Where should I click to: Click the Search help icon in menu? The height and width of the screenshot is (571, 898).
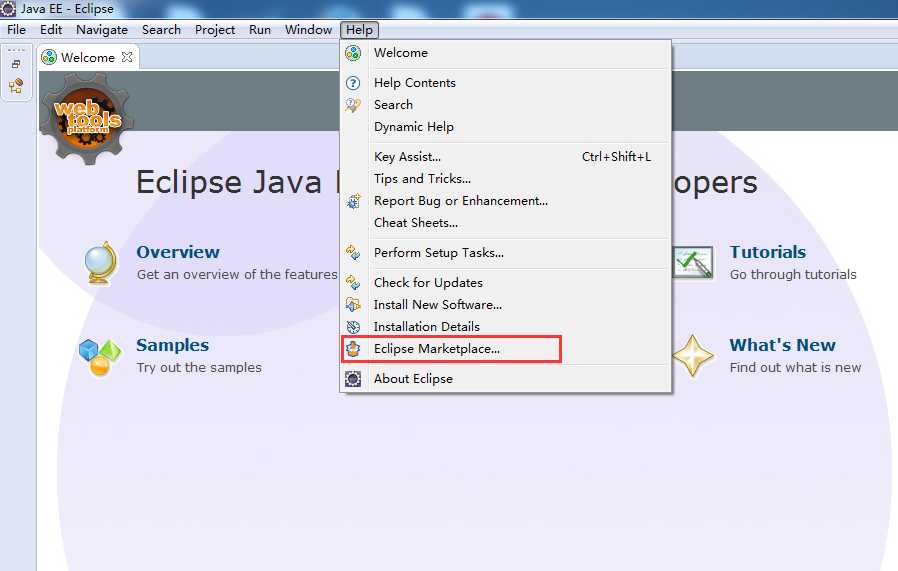tap(353, 105)
